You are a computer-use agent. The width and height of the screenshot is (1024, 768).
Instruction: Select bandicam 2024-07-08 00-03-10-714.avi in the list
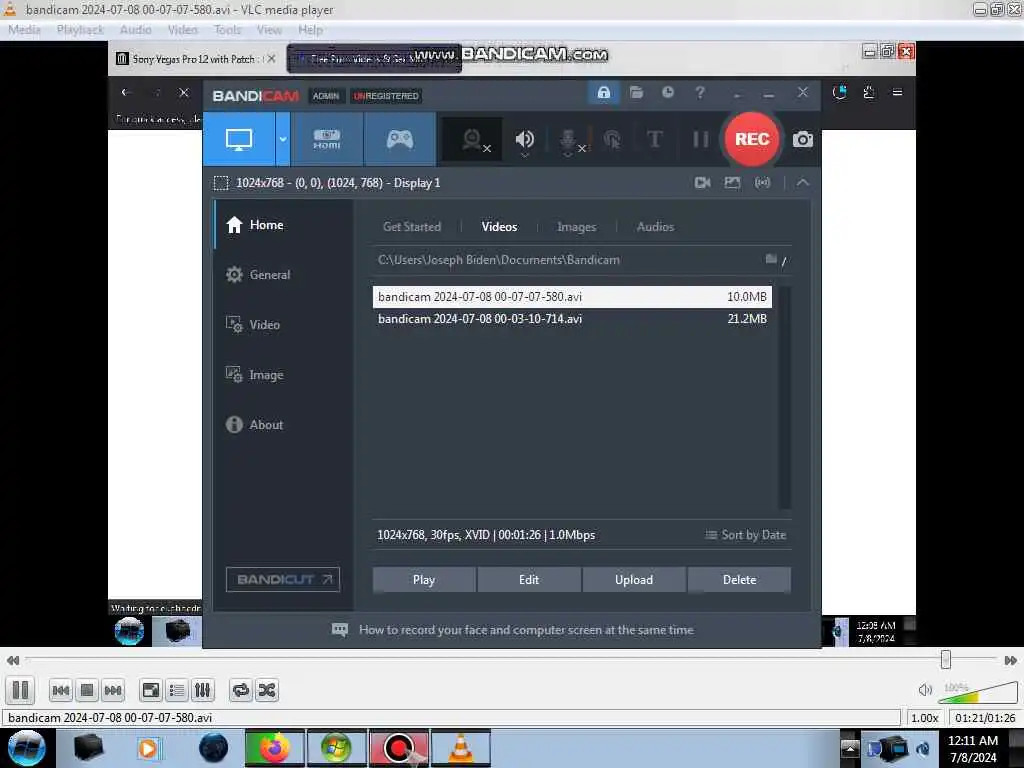572,319
